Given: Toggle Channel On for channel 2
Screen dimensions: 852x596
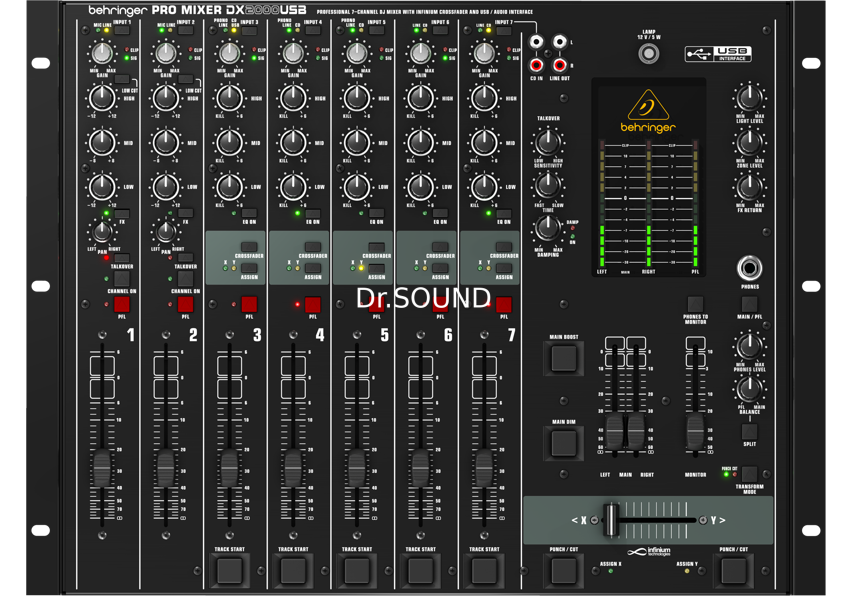Looking at the screenshot, I should [185, 279].
